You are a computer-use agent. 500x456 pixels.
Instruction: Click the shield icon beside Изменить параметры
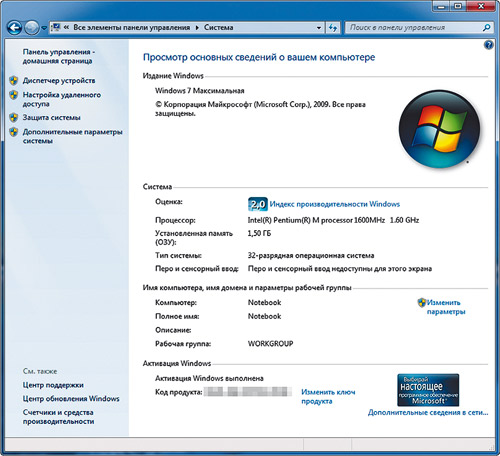422,303
